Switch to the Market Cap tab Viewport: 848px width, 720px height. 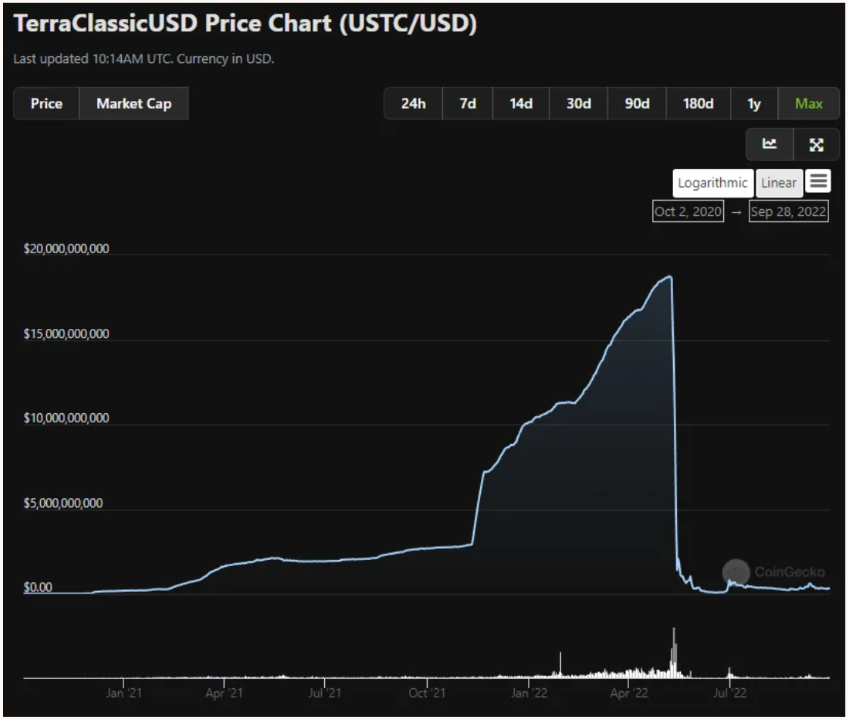click(x=134, y=103)
